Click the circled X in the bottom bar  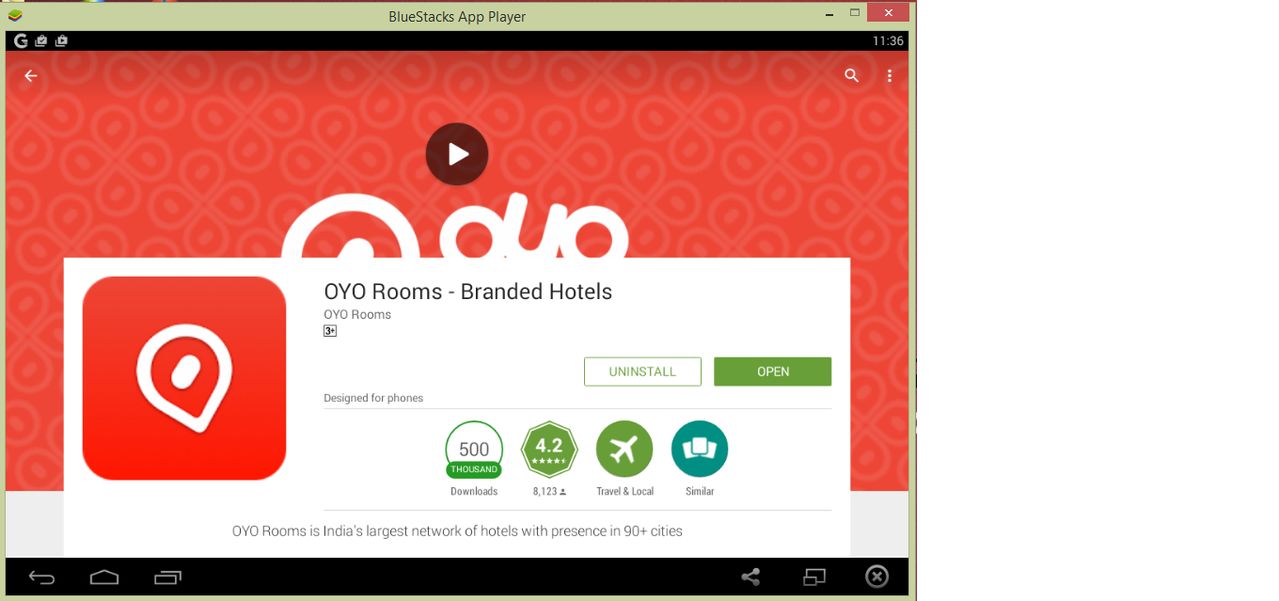point(877,577)
